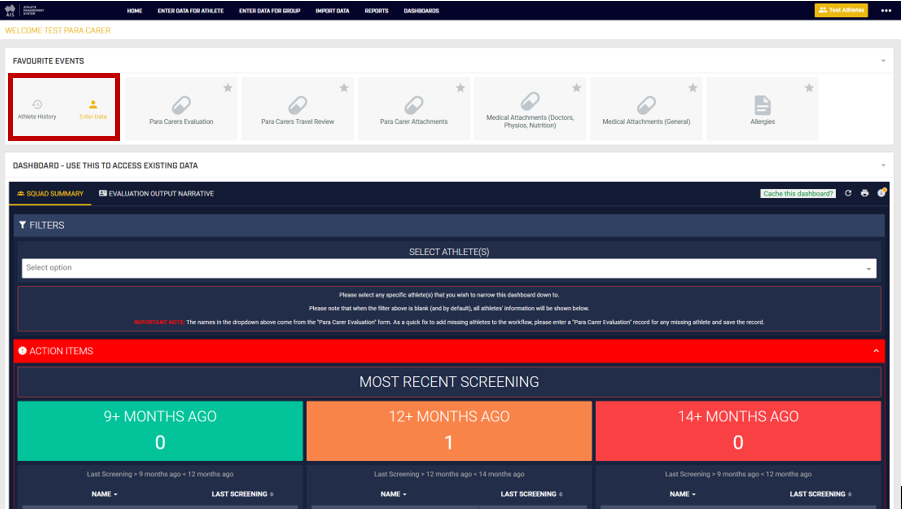Toggle favourite star on Allergies
The image size is (913, 513).
click(x=809, y=88)
